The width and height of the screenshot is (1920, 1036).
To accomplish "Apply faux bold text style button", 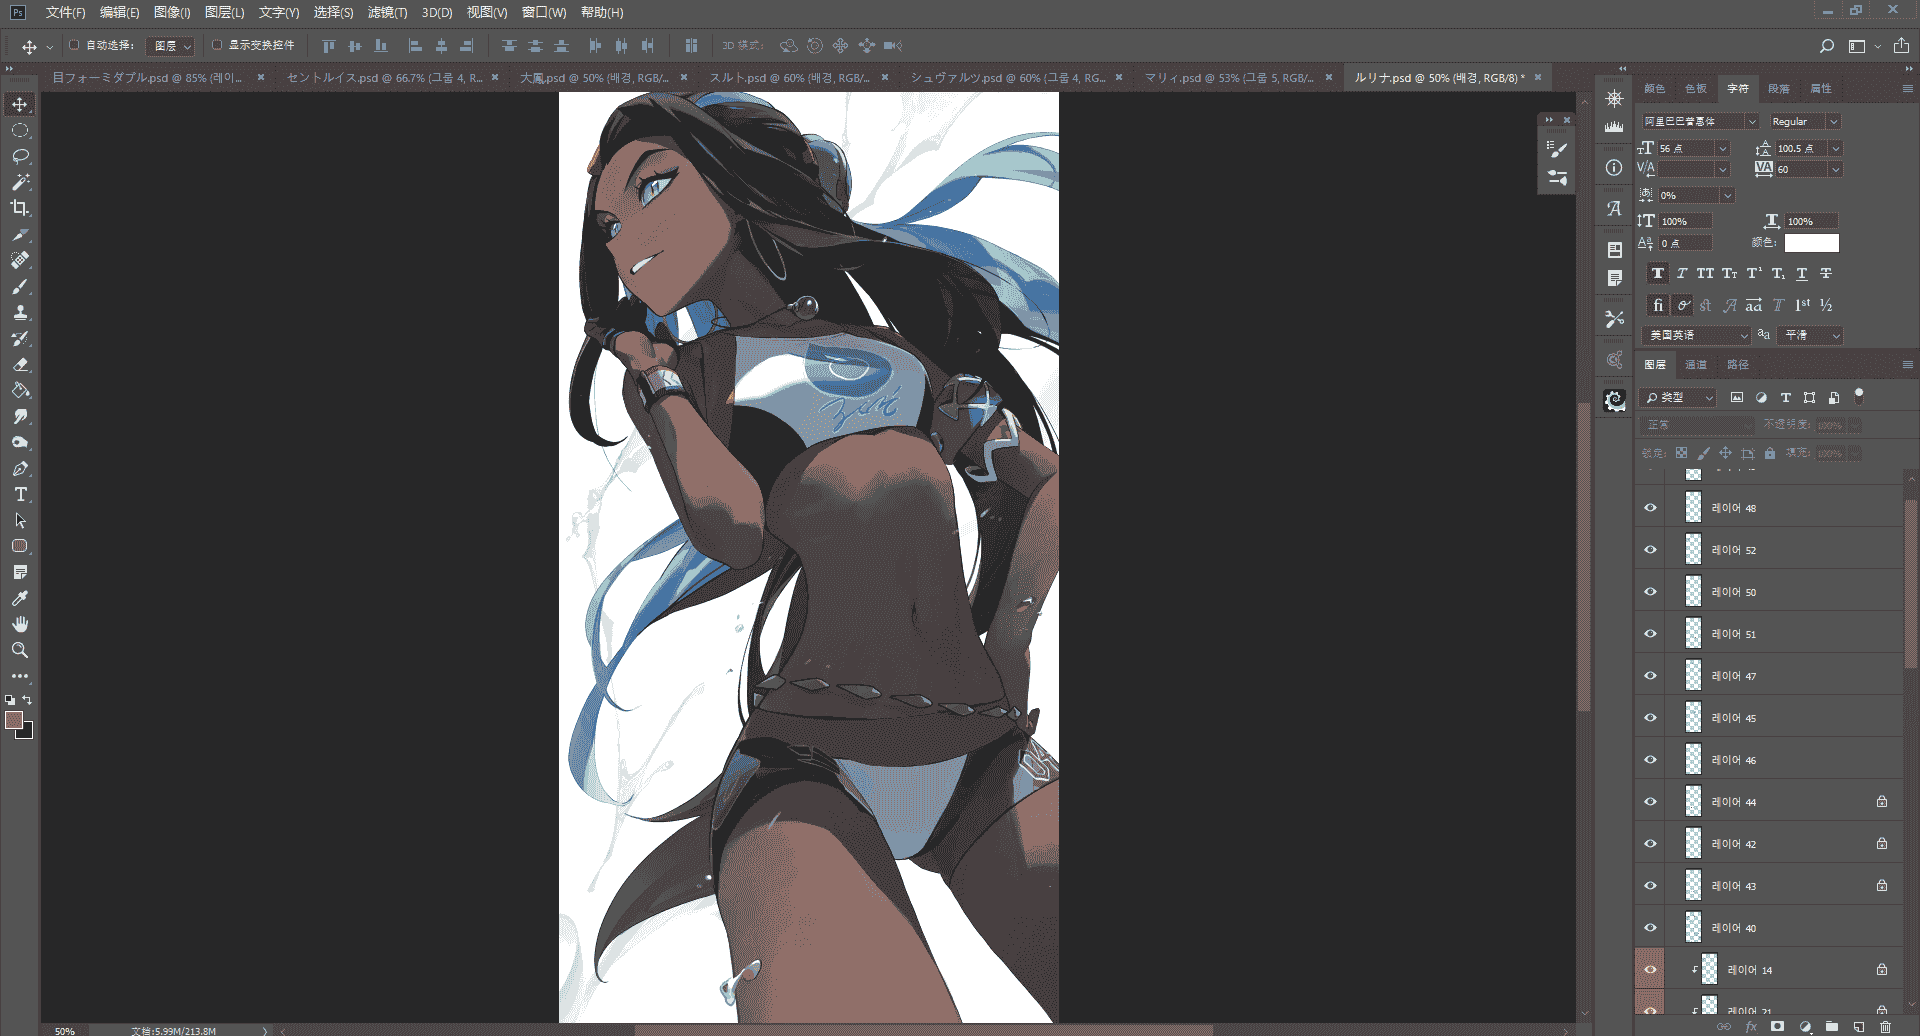I will pyautogui.click(x=1658, y=273).
